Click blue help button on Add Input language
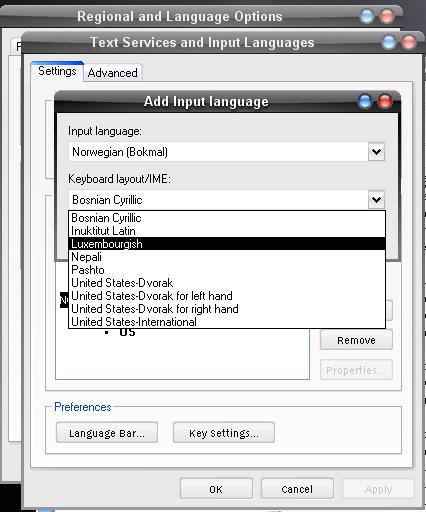This screenshot has width=426, height=512. pyautogui.click(x=365, y=101)
